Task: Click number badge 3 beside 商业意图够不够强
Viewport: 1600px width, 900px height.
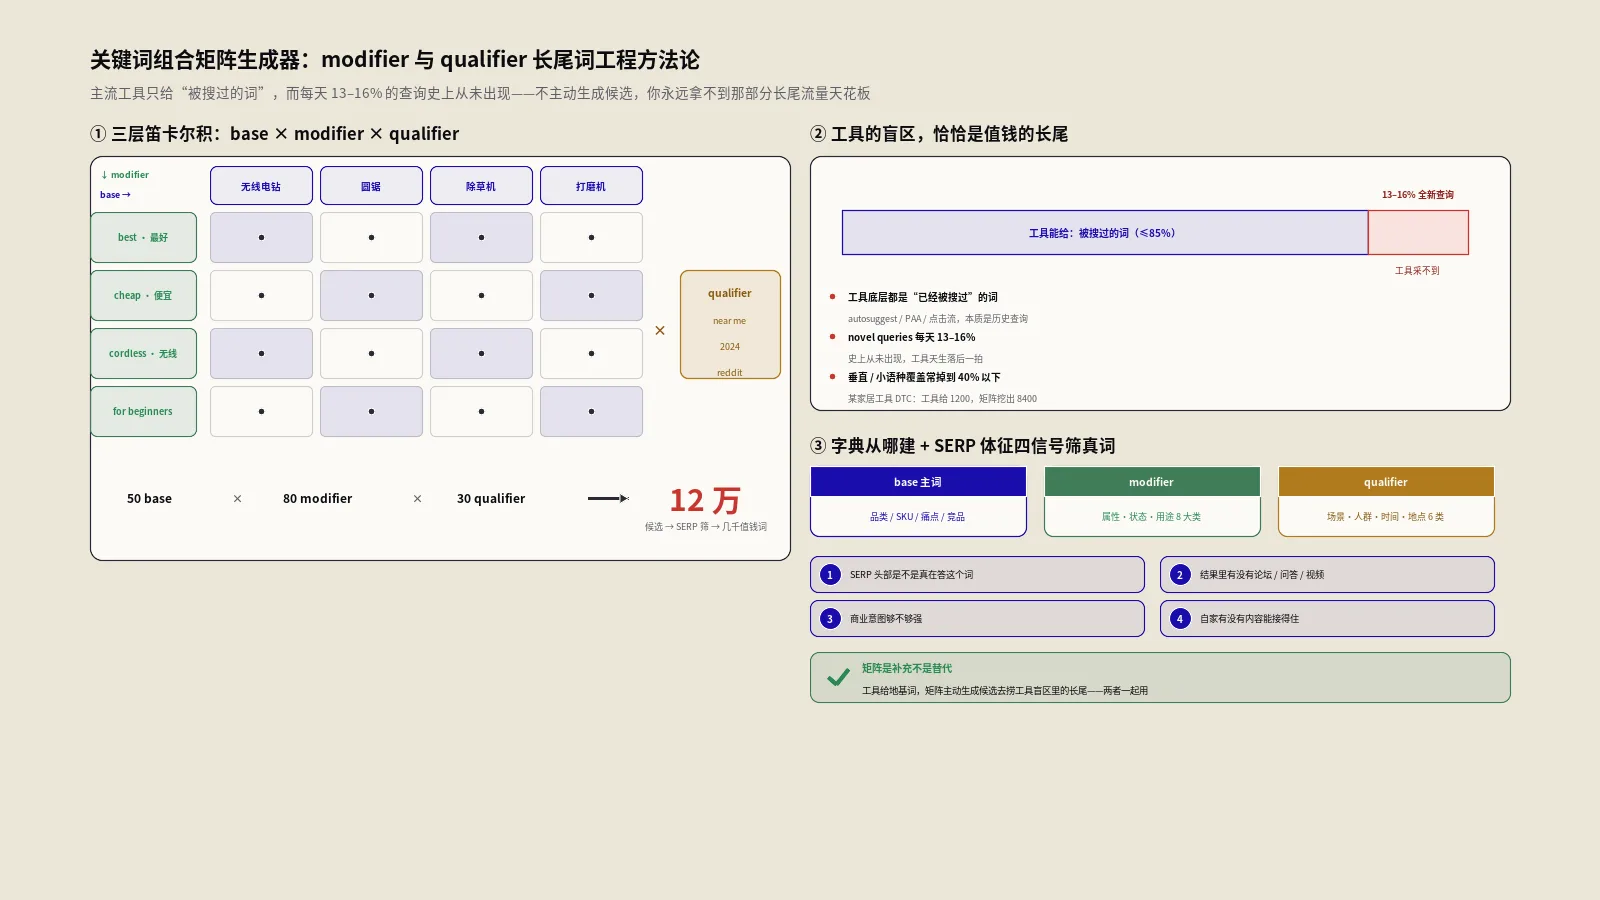Action: pos(830,619)
